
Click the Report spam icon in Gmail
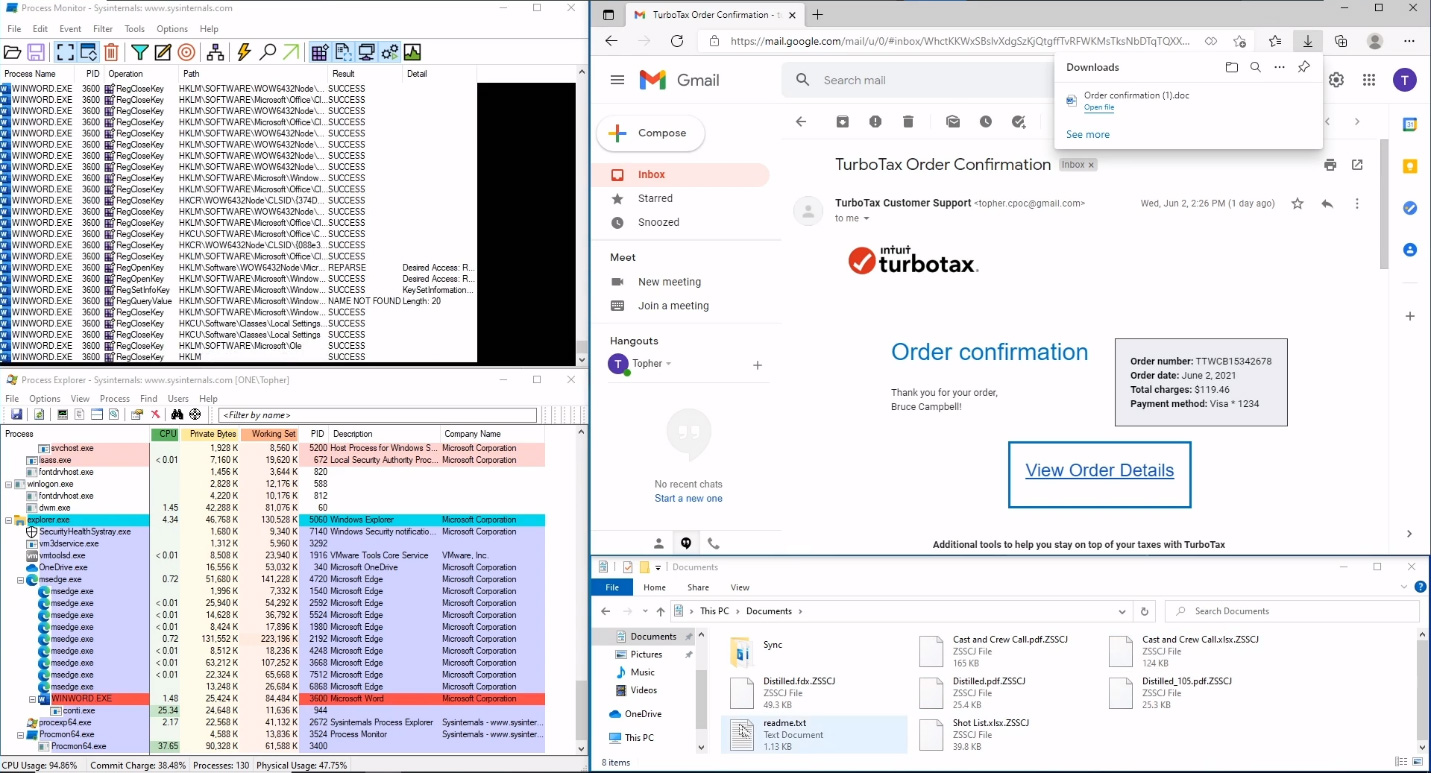(875, 122)
